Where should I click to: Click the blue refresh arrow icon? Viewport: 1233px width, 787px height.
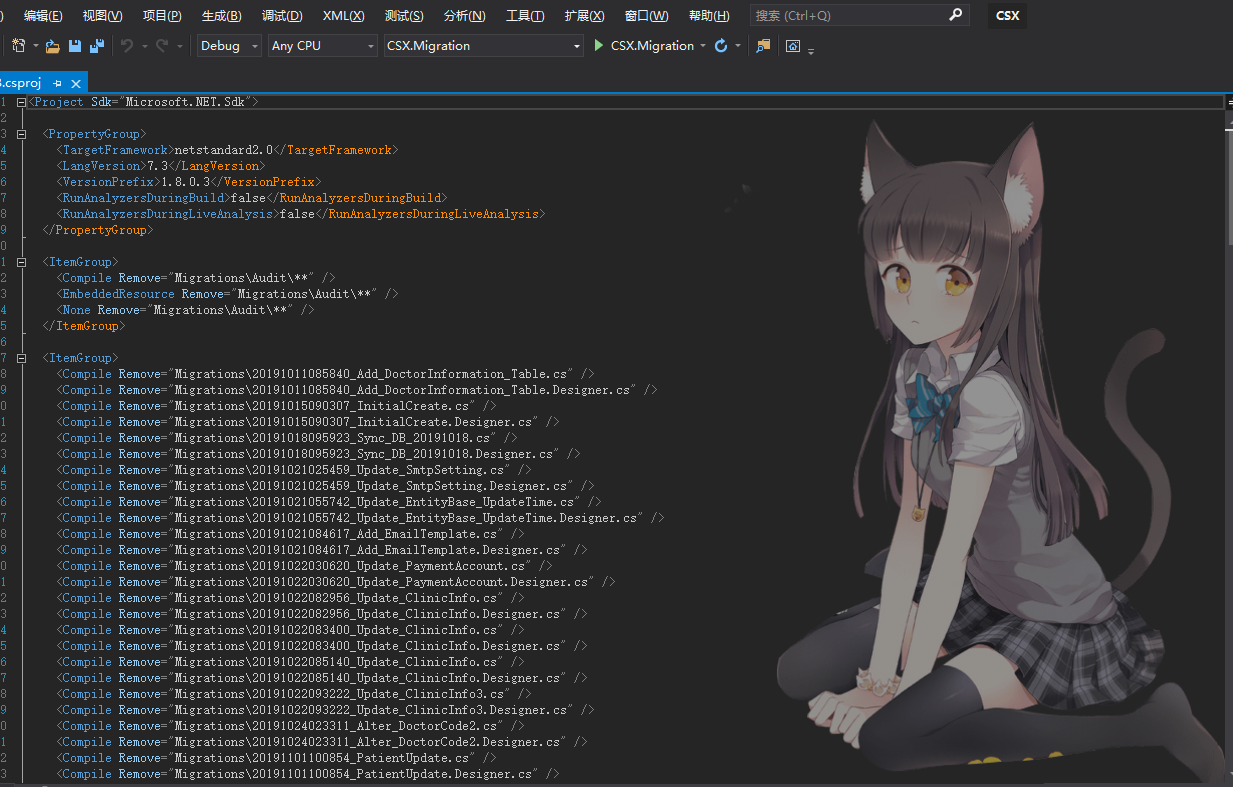[x=721, y=46]
